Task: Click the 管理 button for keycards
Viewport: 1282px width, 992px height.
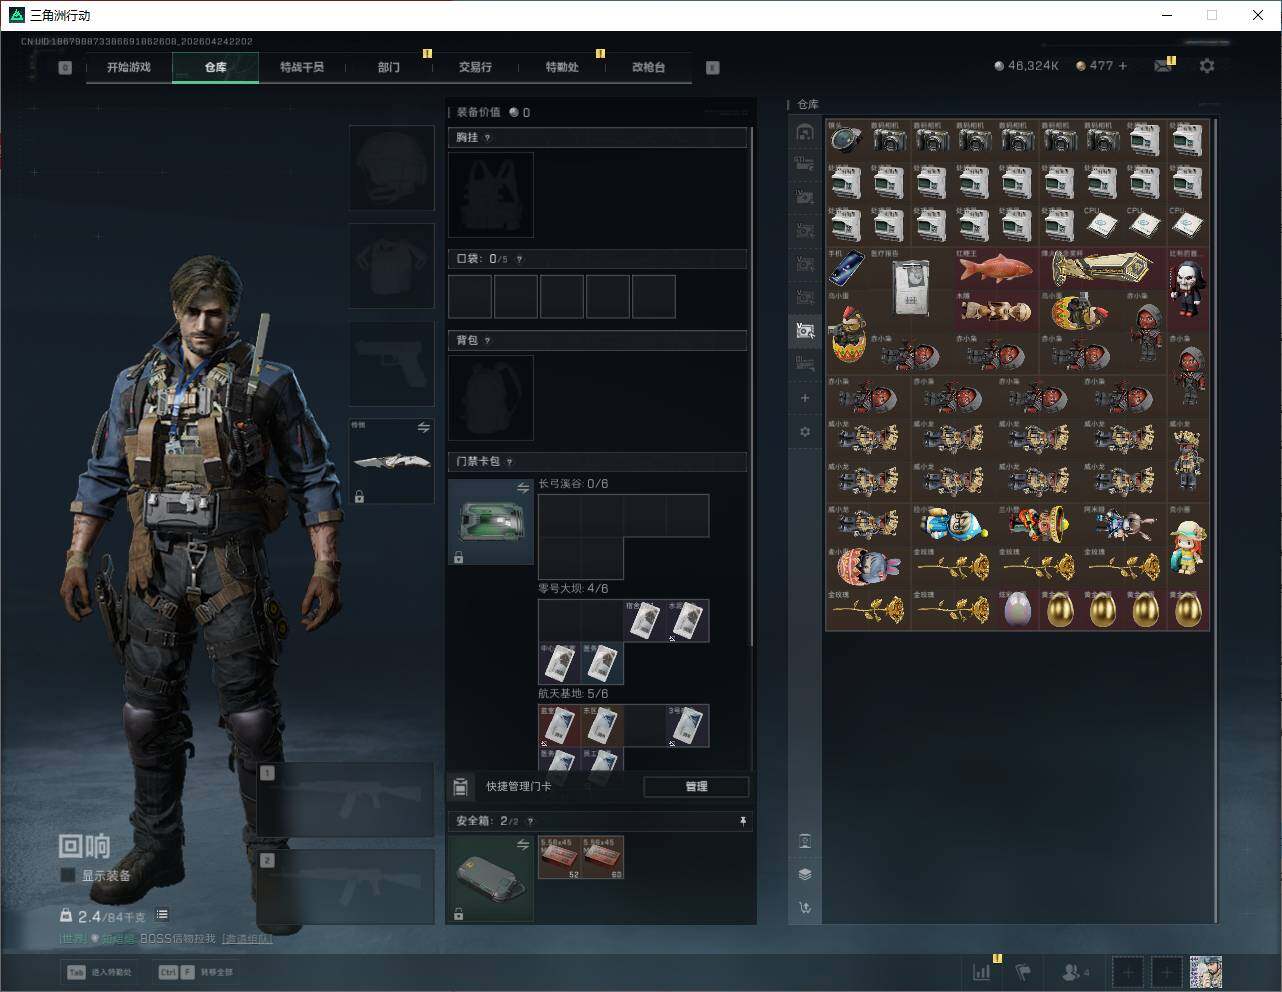Action: point(696,787)
